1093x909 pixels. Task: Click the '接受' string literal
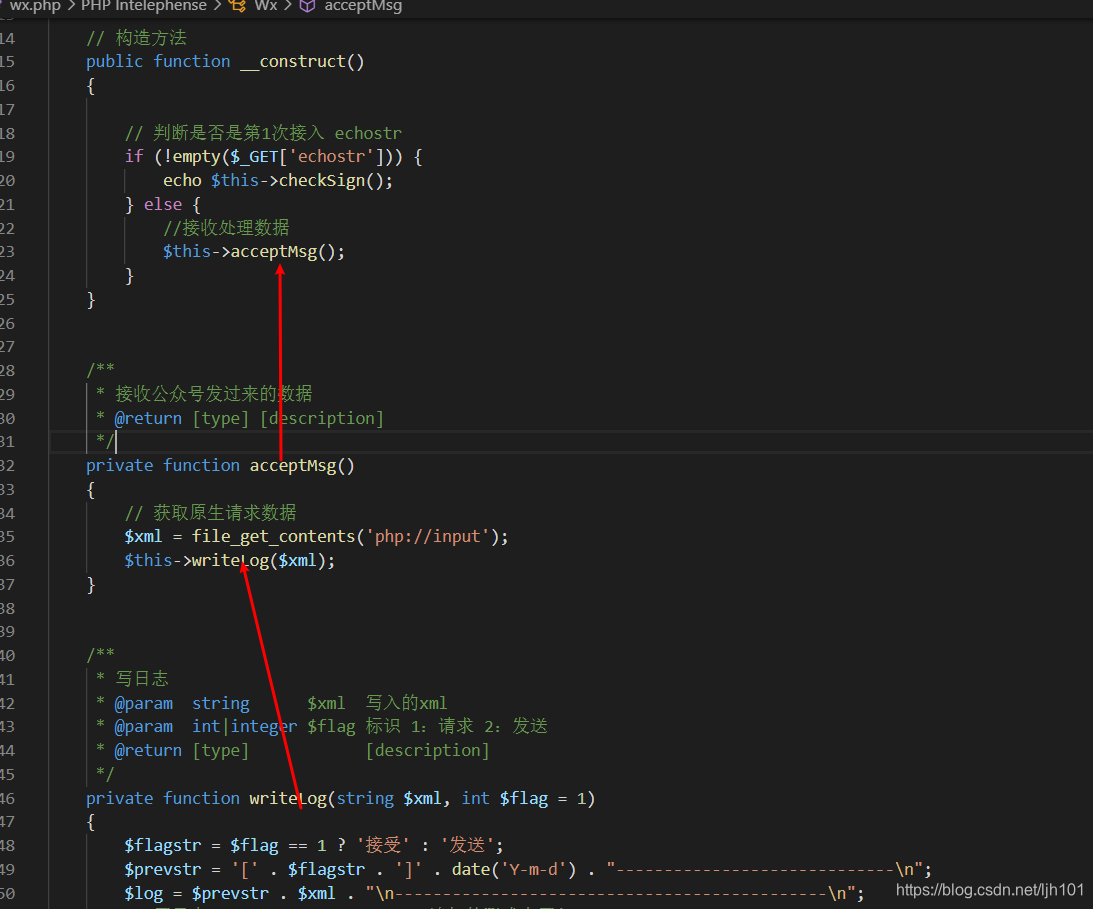tap(383, 846)
